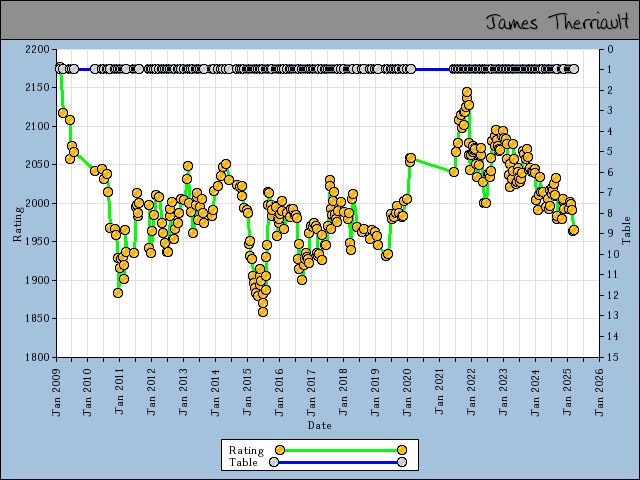This screenshot has height=480, width=640.
Task: Select the last gray Table point in 2025
Action: click(x=574, y=69)
